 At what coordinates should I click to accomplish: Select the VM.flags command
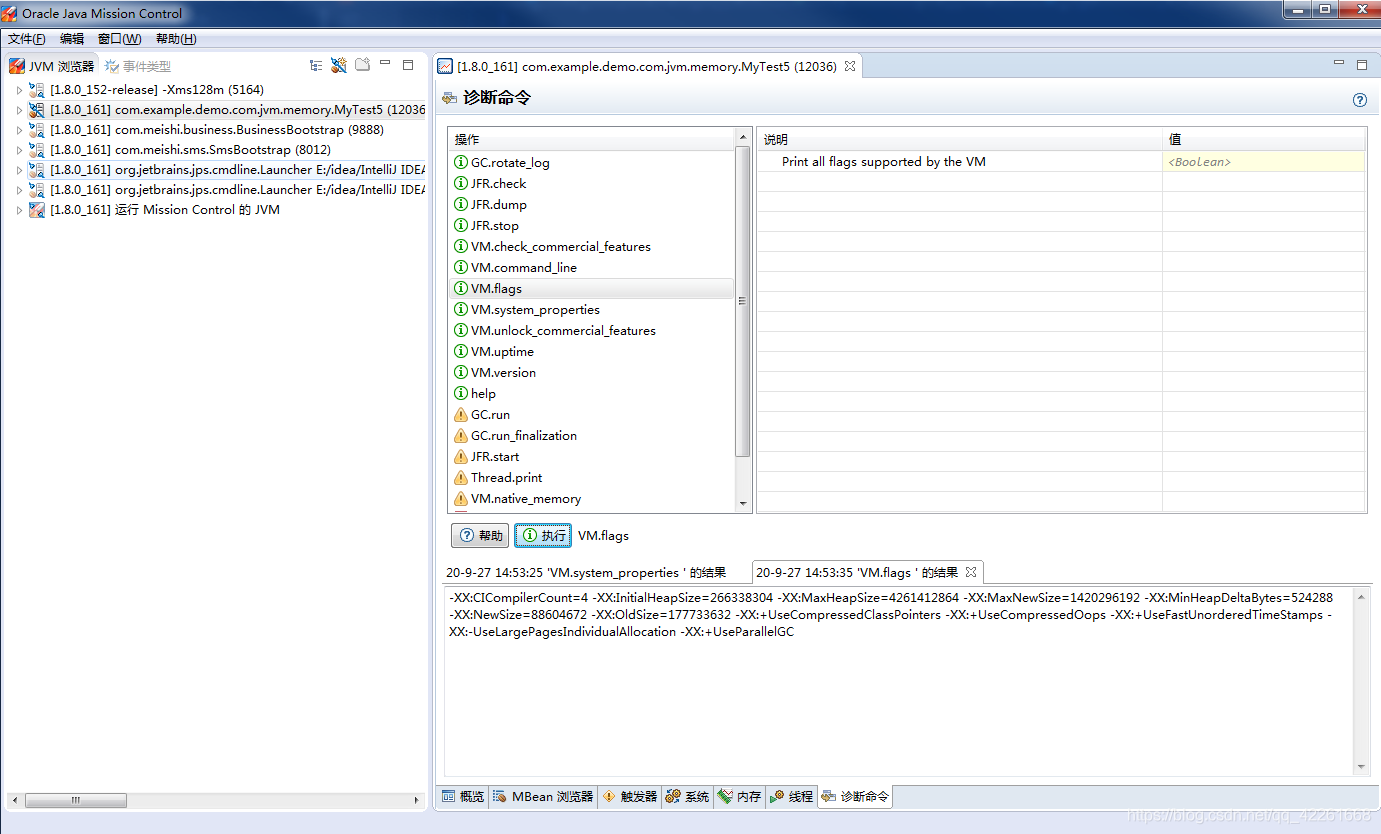(592, 288)
